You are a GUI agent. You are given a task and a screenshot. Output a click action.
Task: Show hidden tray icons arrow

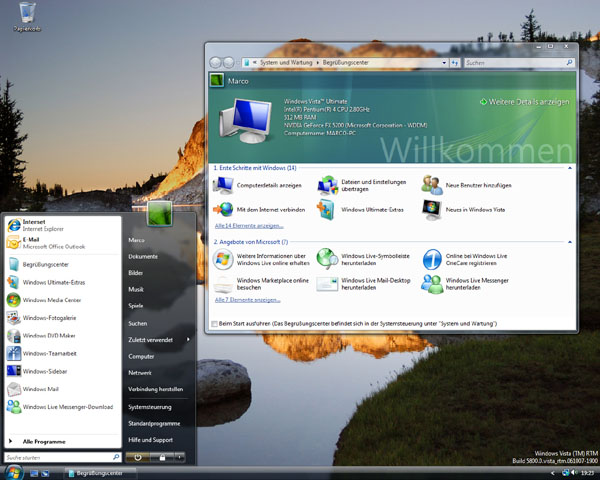click(552, 473)
